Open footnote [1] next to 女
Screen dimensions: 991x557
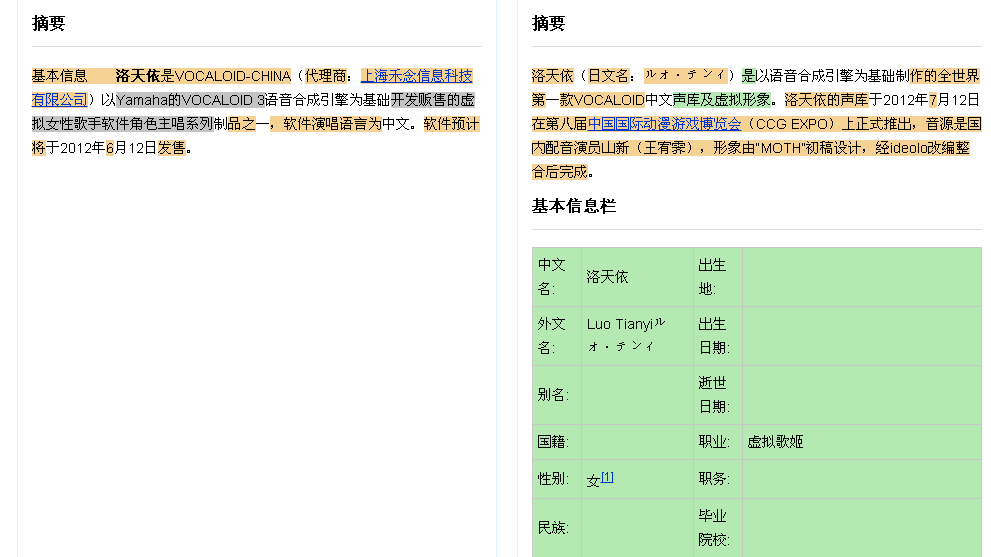pos(607,477)
